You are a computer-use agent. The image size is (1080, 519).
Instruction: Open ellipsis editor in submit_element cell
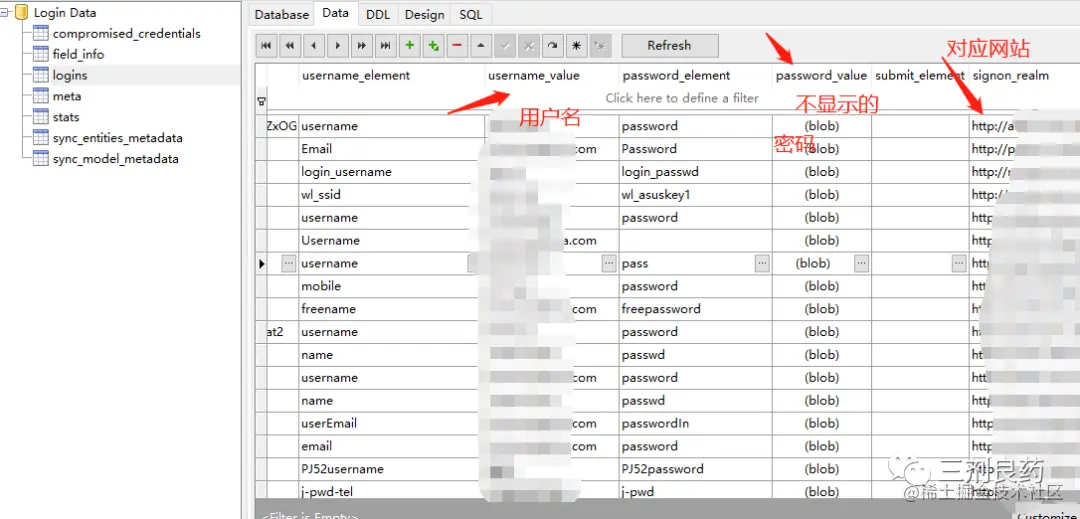(959, 263)
